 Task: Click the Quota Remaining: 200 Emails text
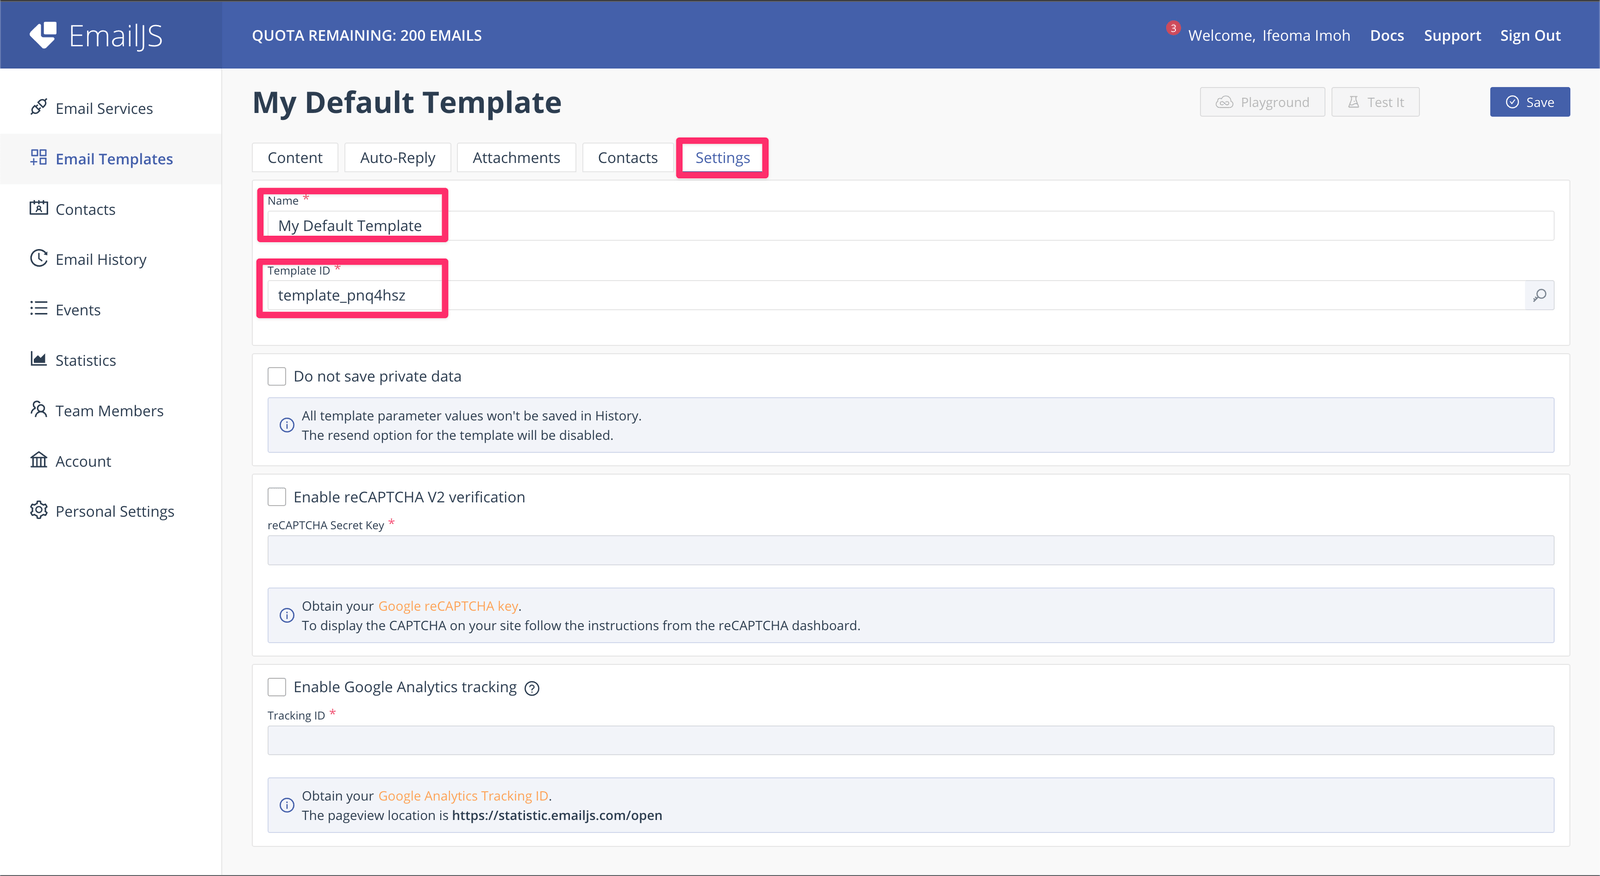pos(367,35)
